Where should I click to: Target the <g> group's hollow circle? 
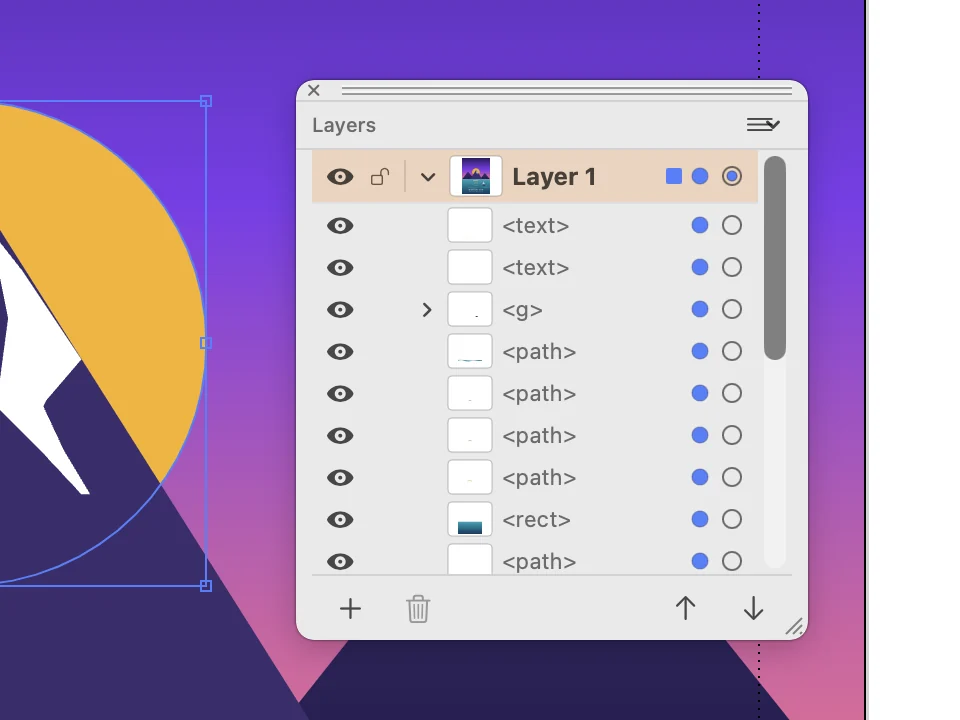click(732, 309)
